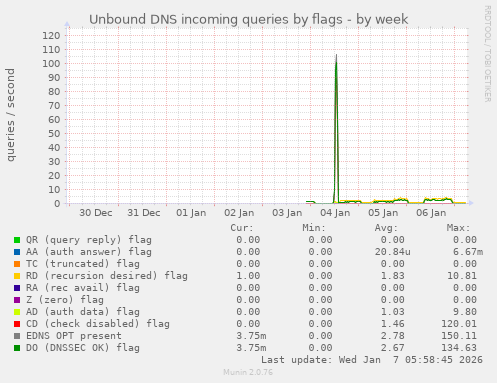Click the Avg value 2.78 for EDNS OPT
497x383 pixels.
point(393,336)
